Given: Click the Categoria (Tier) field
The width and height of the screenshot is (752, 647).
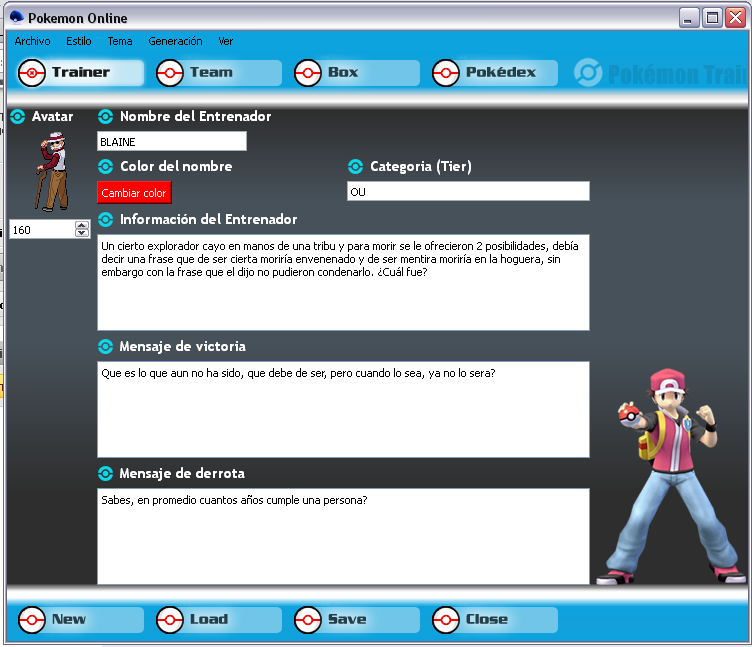Looking at the screenshot, I should 468,191.
